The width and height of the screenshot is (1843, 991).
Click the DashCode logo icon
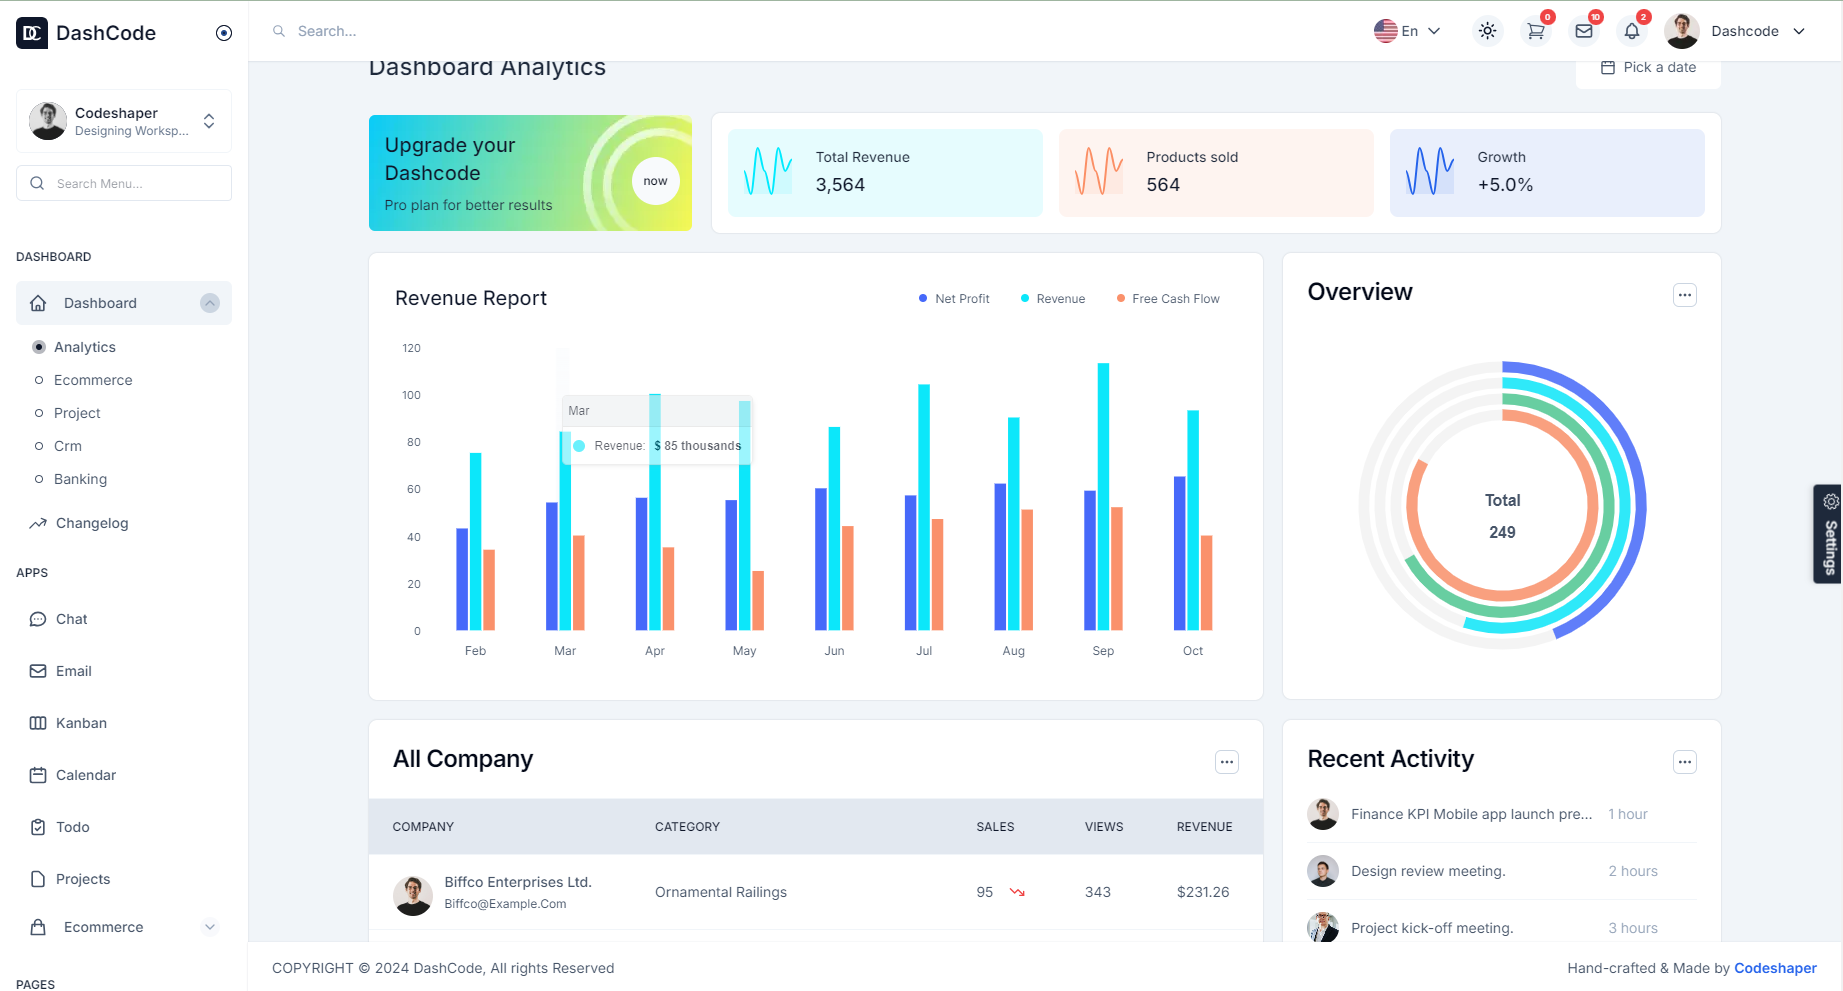coord(32,33)
